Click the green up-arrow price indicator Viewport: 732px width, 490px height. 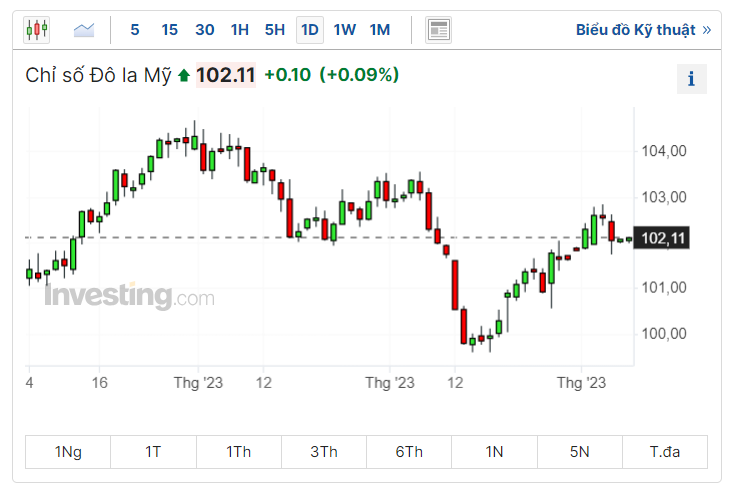183,75
